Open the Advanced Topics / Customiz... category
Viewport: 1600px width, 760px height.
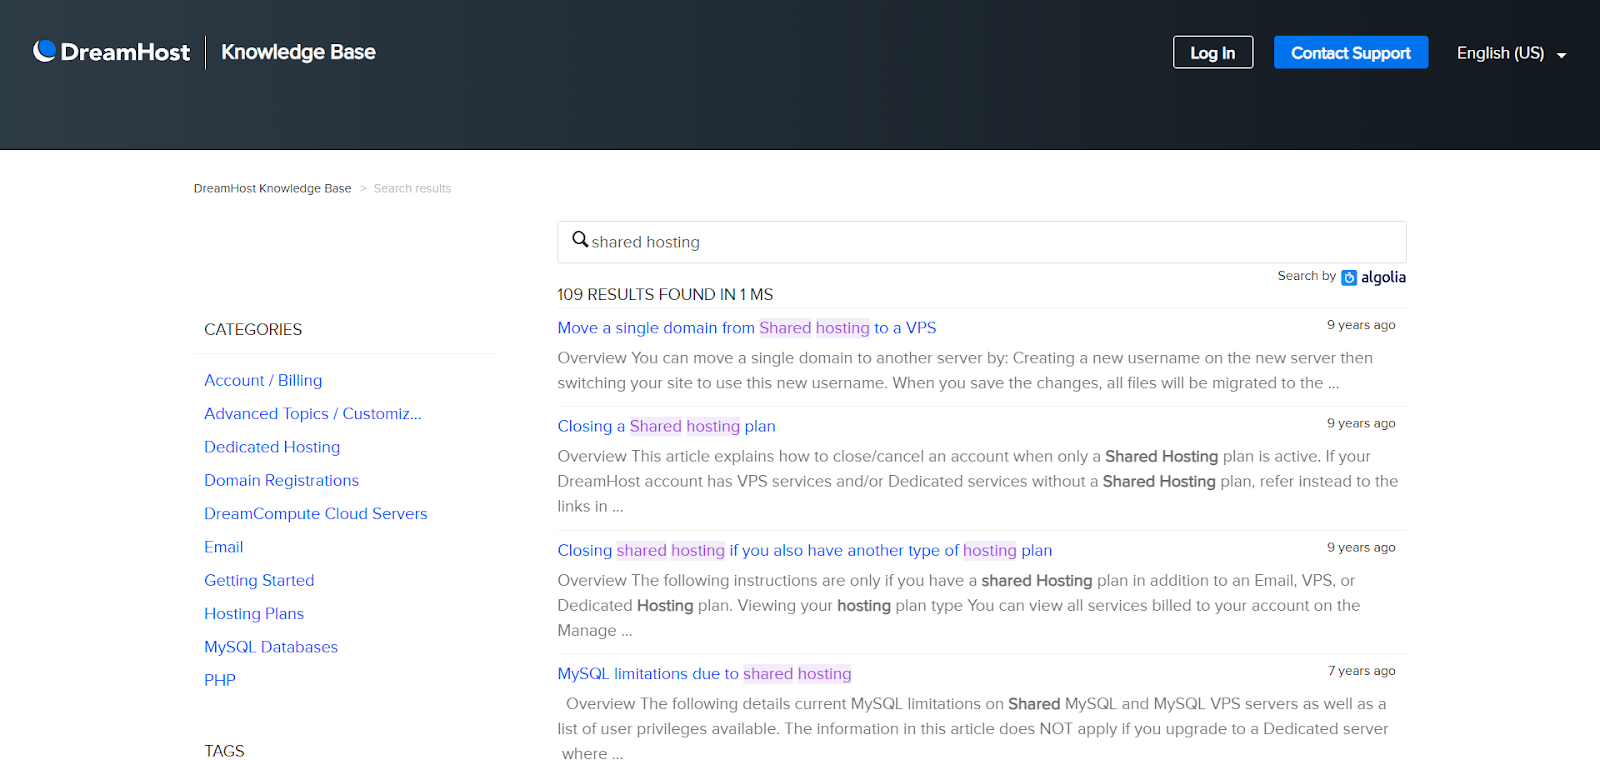[313, 414]
